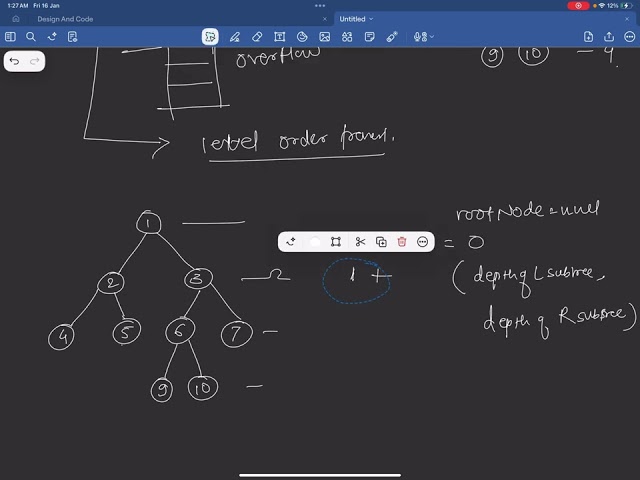Viewport: 640px width, 480px height.
Task: Open the page thumbnails sidebar
Action: coord(10,37)
